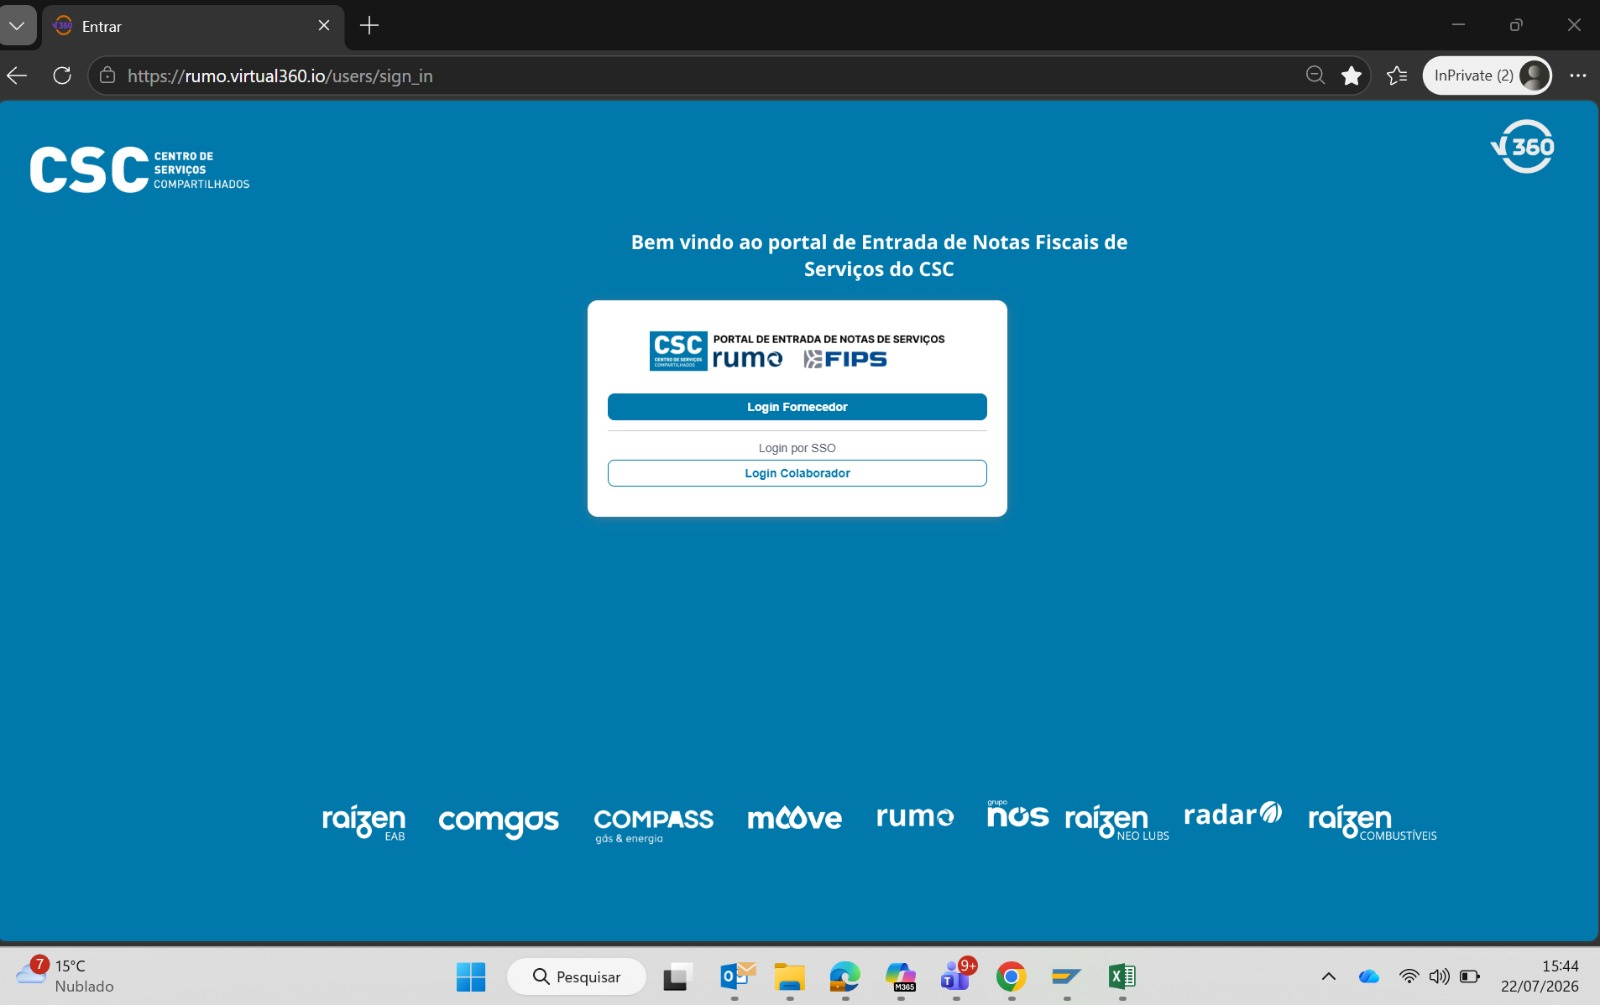The width and height of the screenshot is (1600, 1005).
Task: Open OneDrive from the system tray
Action: pyautogui.click(x=1369, y=977)
